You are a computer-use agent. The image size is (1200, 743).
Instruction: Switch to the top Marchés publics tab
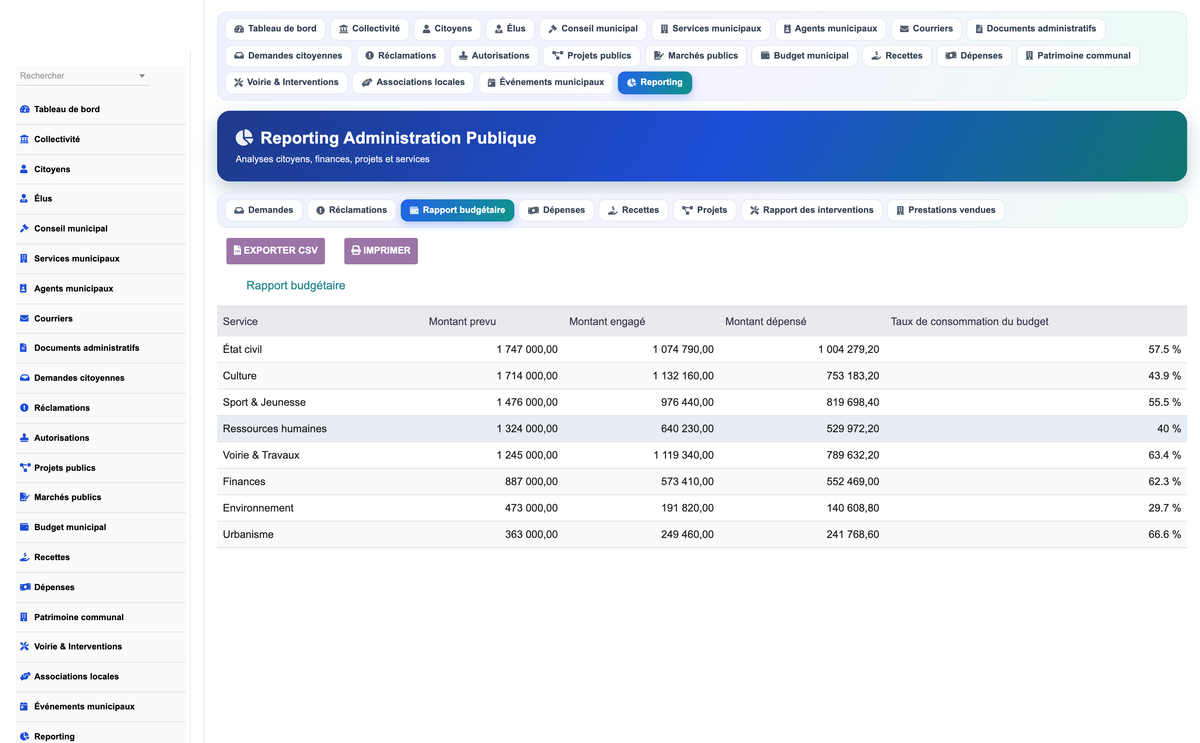click(696, 56)
